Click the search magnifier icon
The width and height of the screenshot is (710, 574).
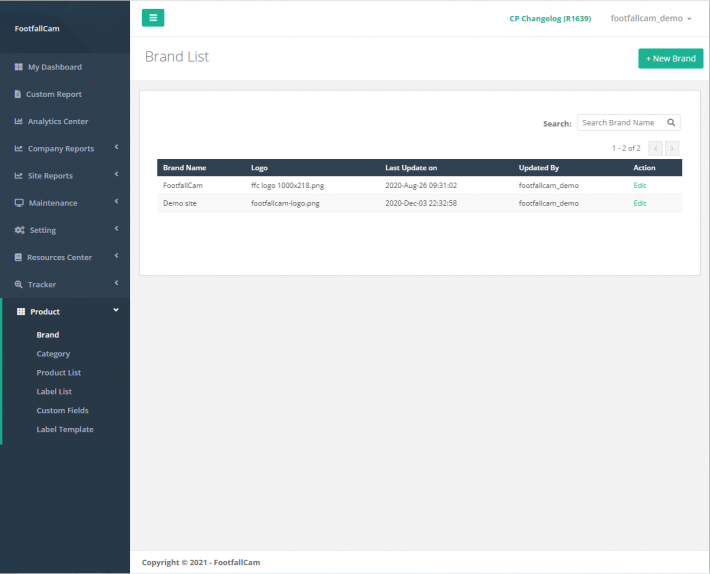(671, 123)
